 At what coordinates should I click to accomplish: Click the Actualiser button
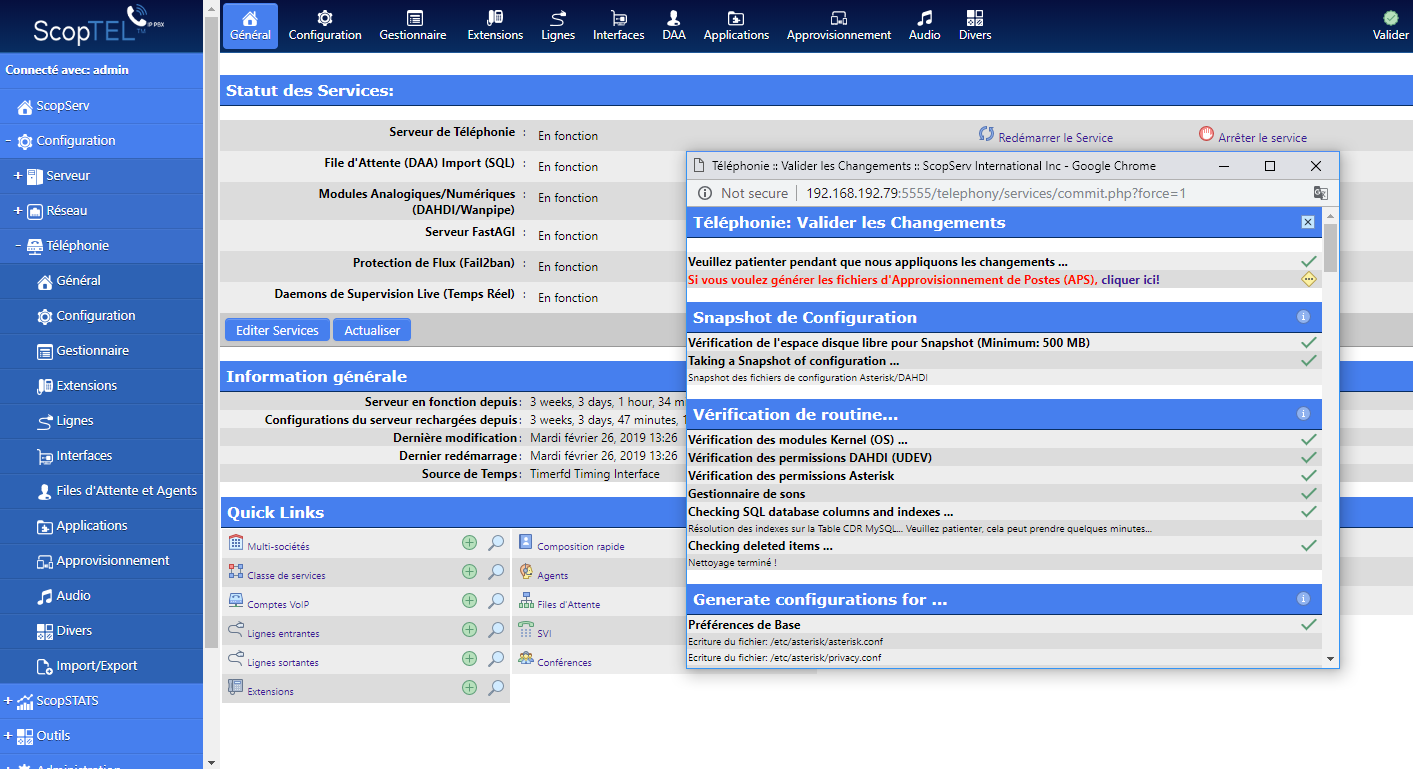(372, 330)
